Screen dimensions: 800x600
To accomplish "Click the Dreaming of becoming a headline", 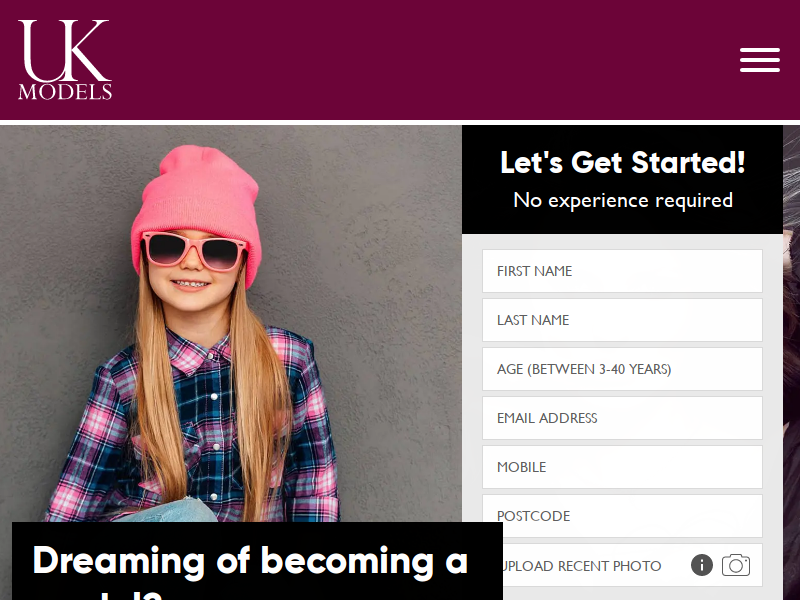I will pos(250,561).
